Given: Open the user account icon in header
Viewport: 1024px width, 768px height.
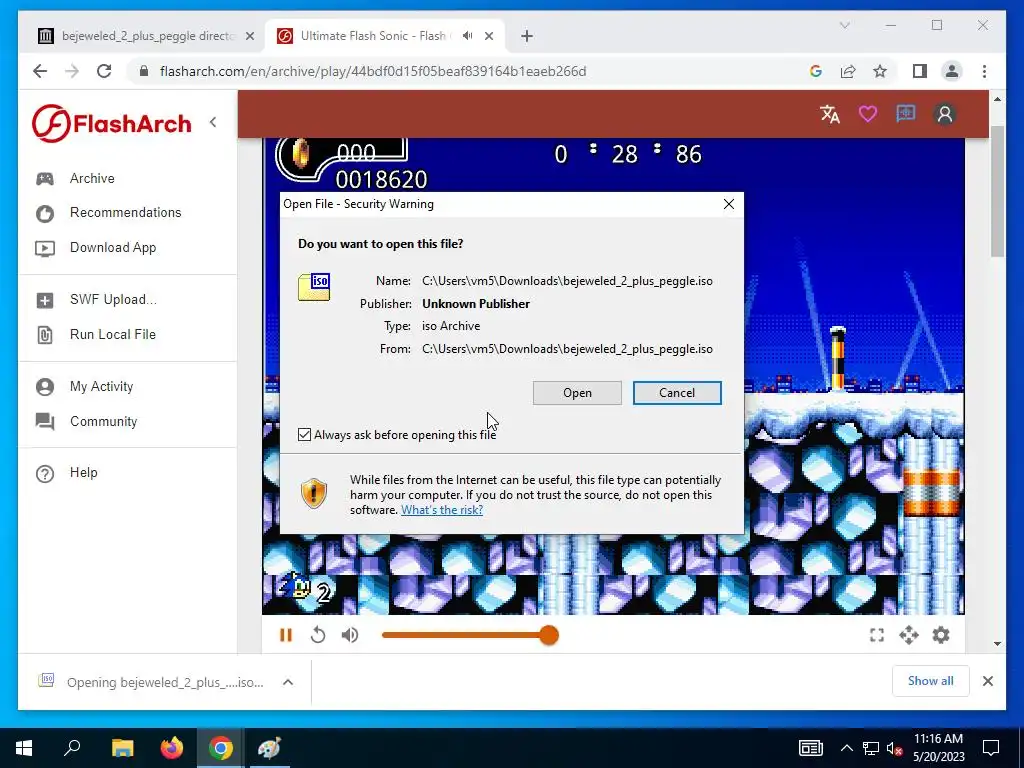Looking at the screenshot, I should [x=944, y=114].
